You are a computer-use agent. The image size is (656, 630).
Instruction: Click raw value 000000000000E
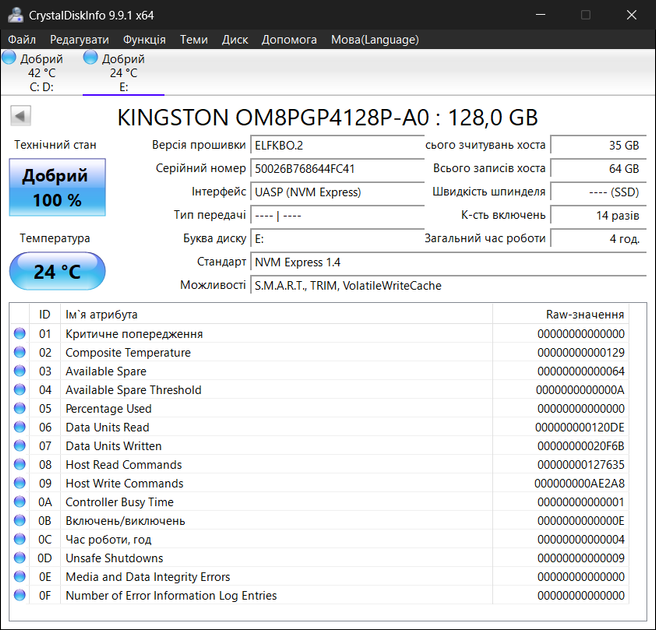click(x=581, y=521)
